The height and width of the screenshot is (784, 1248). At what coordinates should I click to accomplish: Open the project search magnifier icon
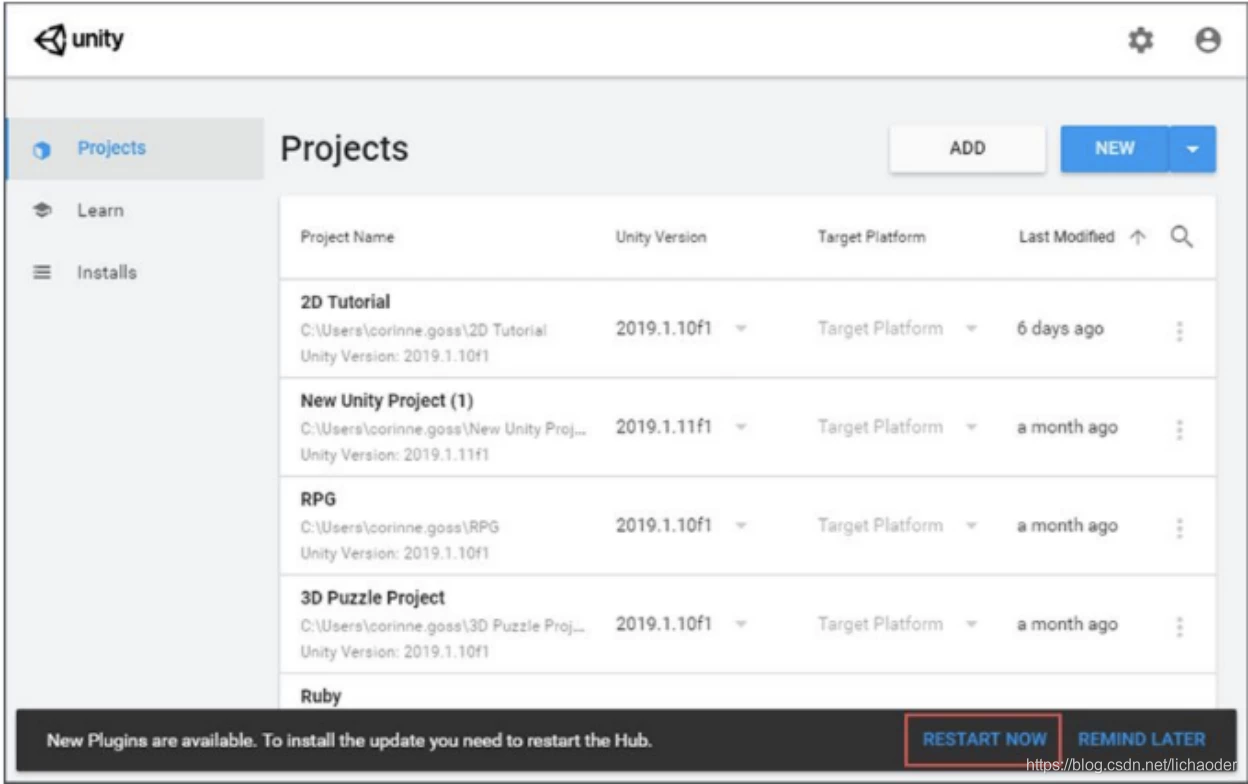tap(1181, 237)
